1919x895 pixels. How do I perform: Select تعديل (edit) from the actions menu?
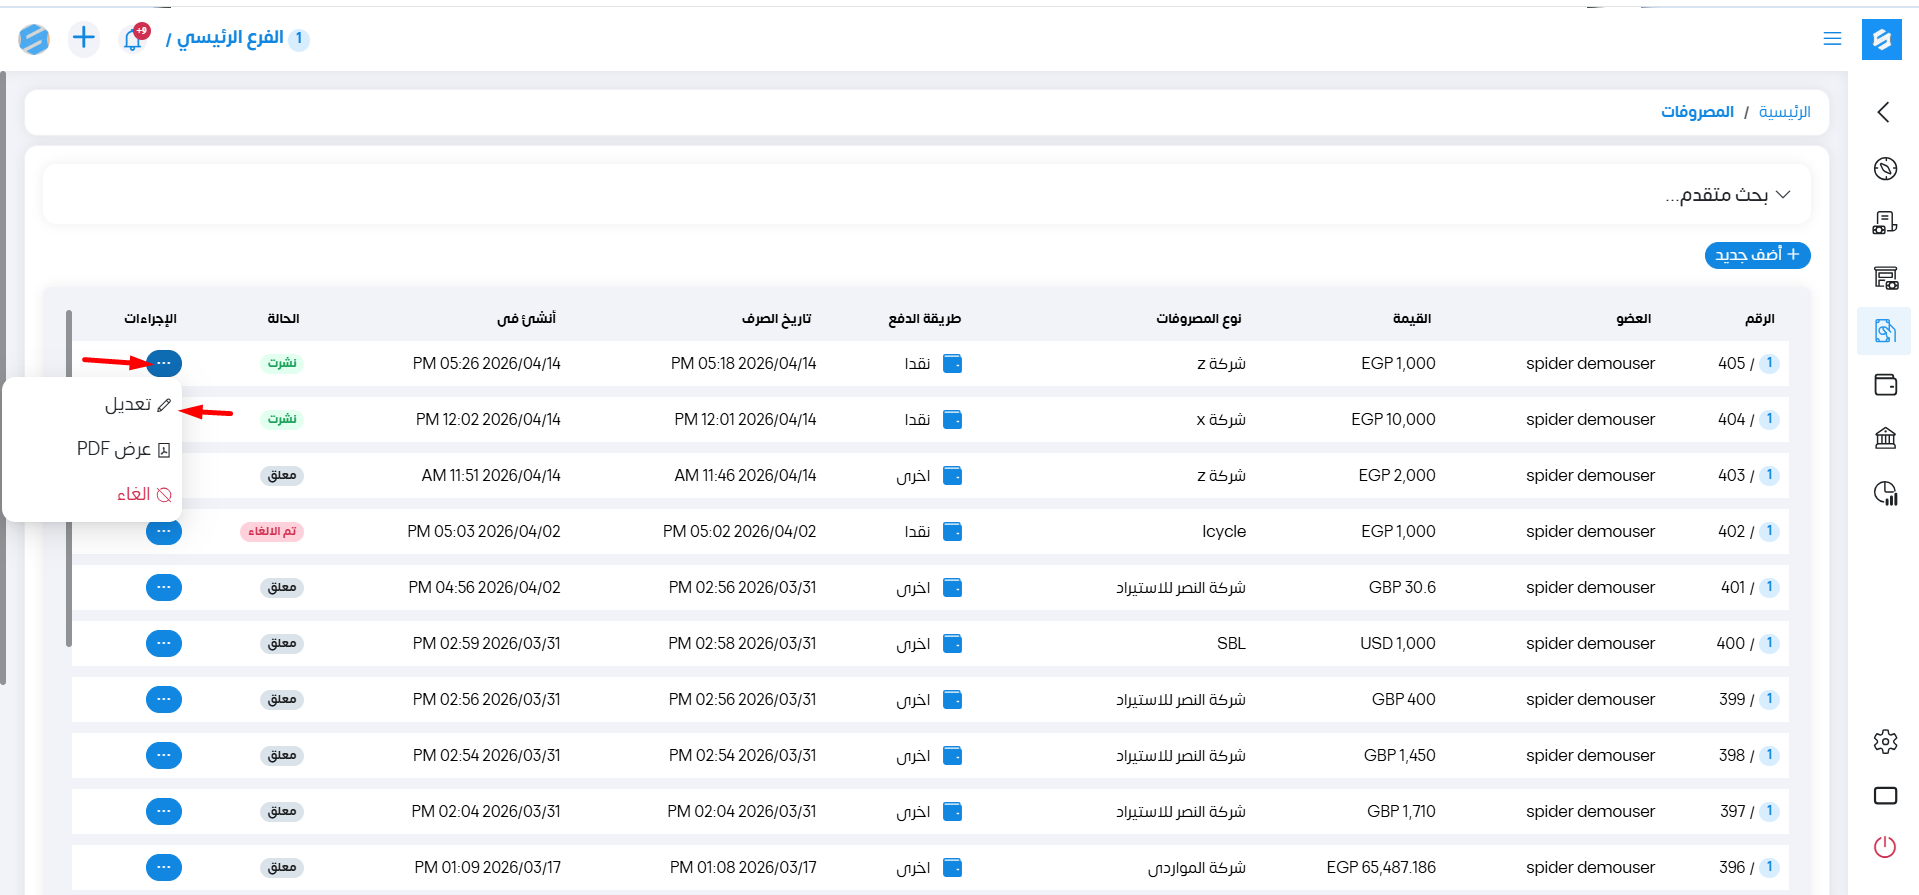coord(137,404)
